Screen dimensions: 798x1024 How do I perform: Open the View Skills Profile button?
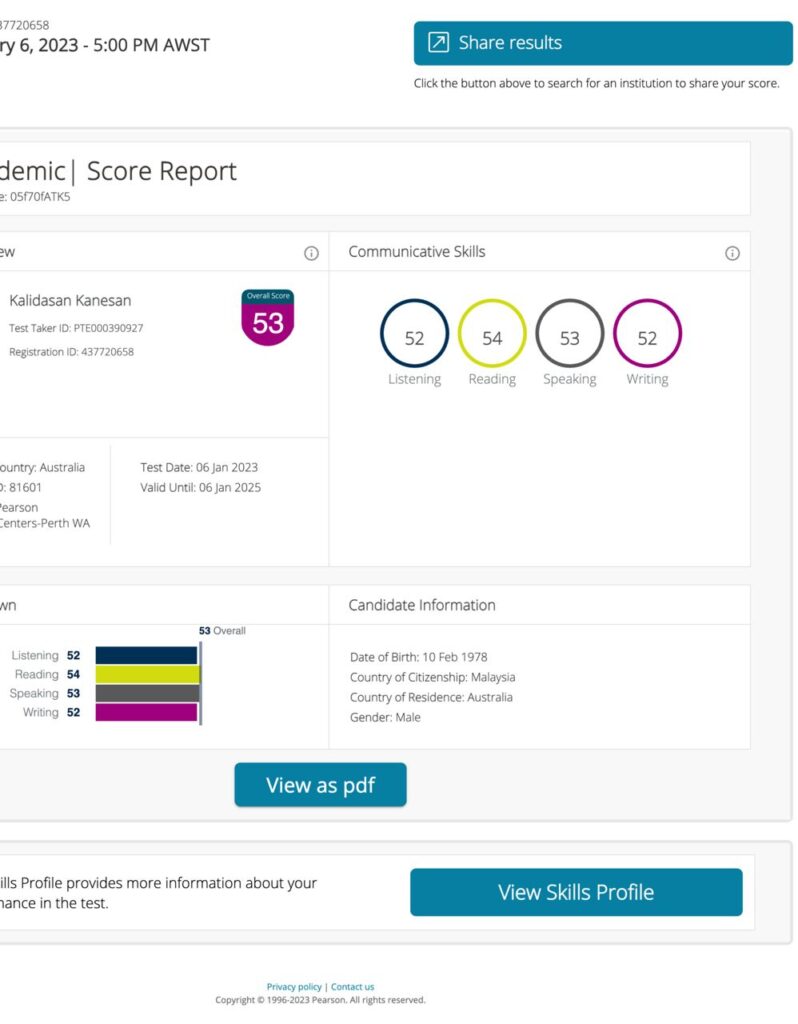click(576, 892)
